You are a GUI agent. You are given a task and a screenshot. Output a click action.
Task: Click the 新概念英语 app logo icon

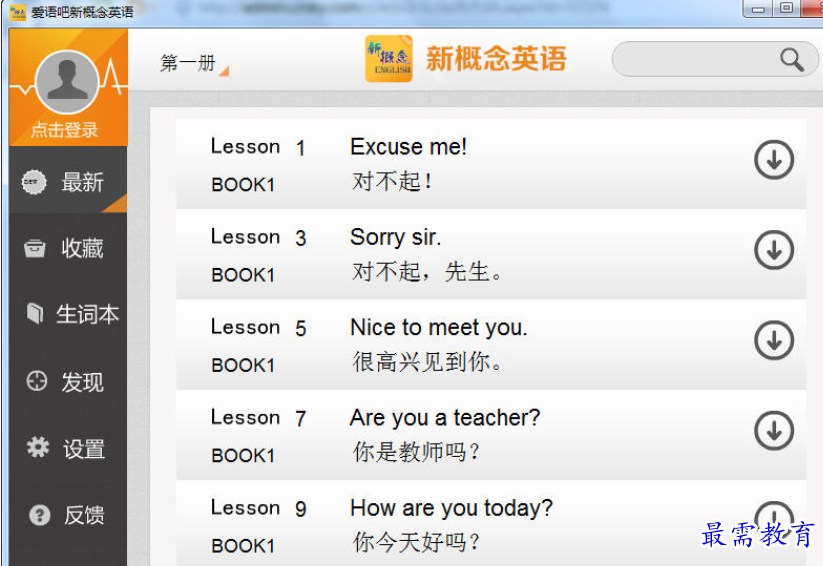(388, 58)
